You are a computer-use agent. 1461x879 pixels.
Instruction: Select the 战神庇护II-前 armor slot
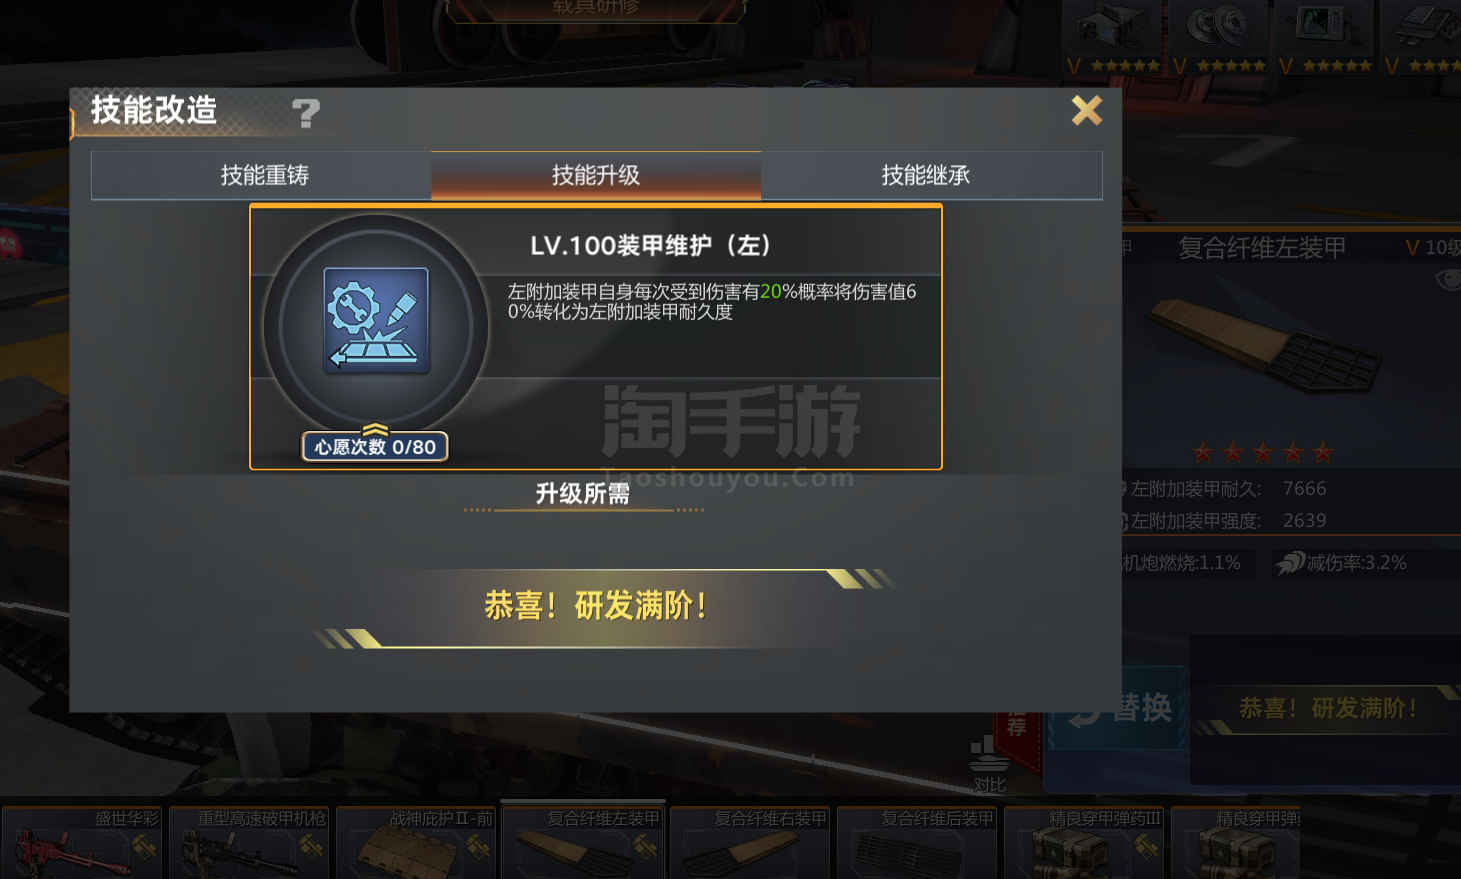tap(416, 843)
